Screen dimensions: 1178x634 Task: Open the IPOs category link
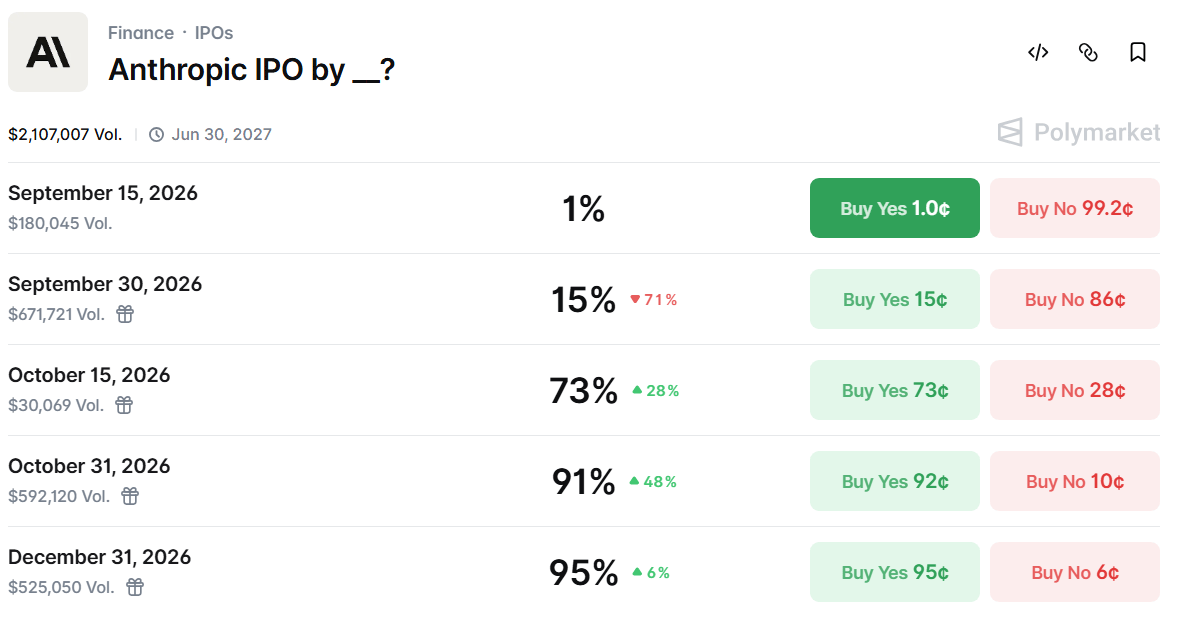click(214, 33)
